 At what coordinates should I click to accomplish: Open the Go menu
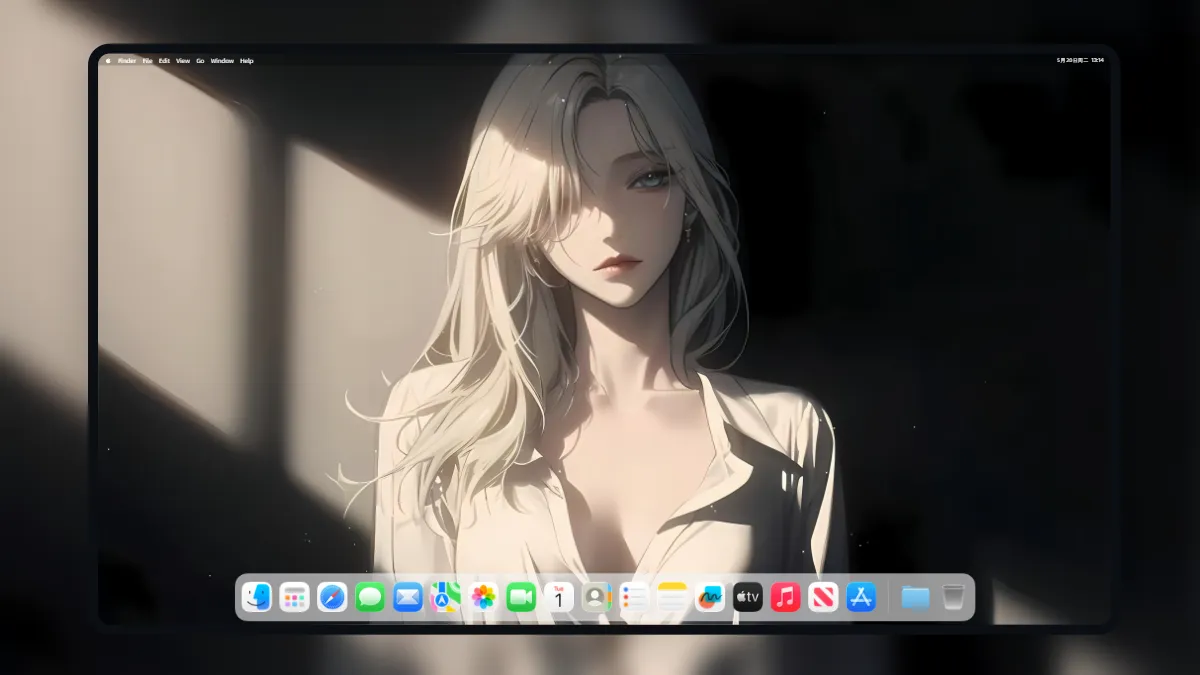pyautogui.click(x=200, y=61)
